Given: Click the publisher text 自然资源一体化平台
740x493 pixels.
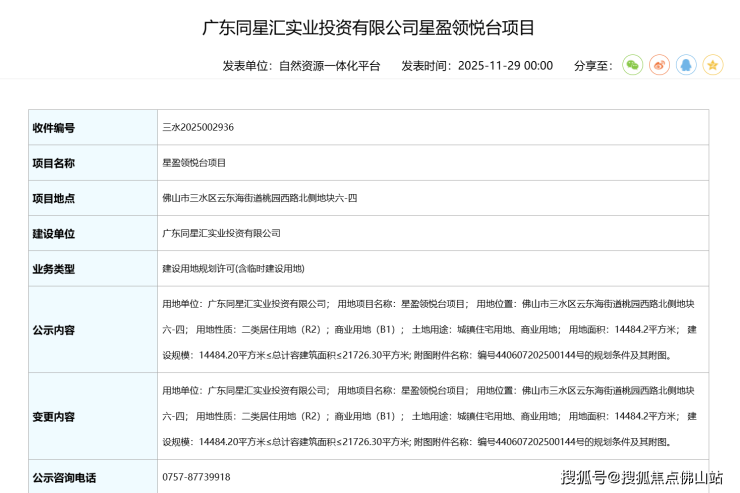Looking at the screenshot, I should pos(329,66).
